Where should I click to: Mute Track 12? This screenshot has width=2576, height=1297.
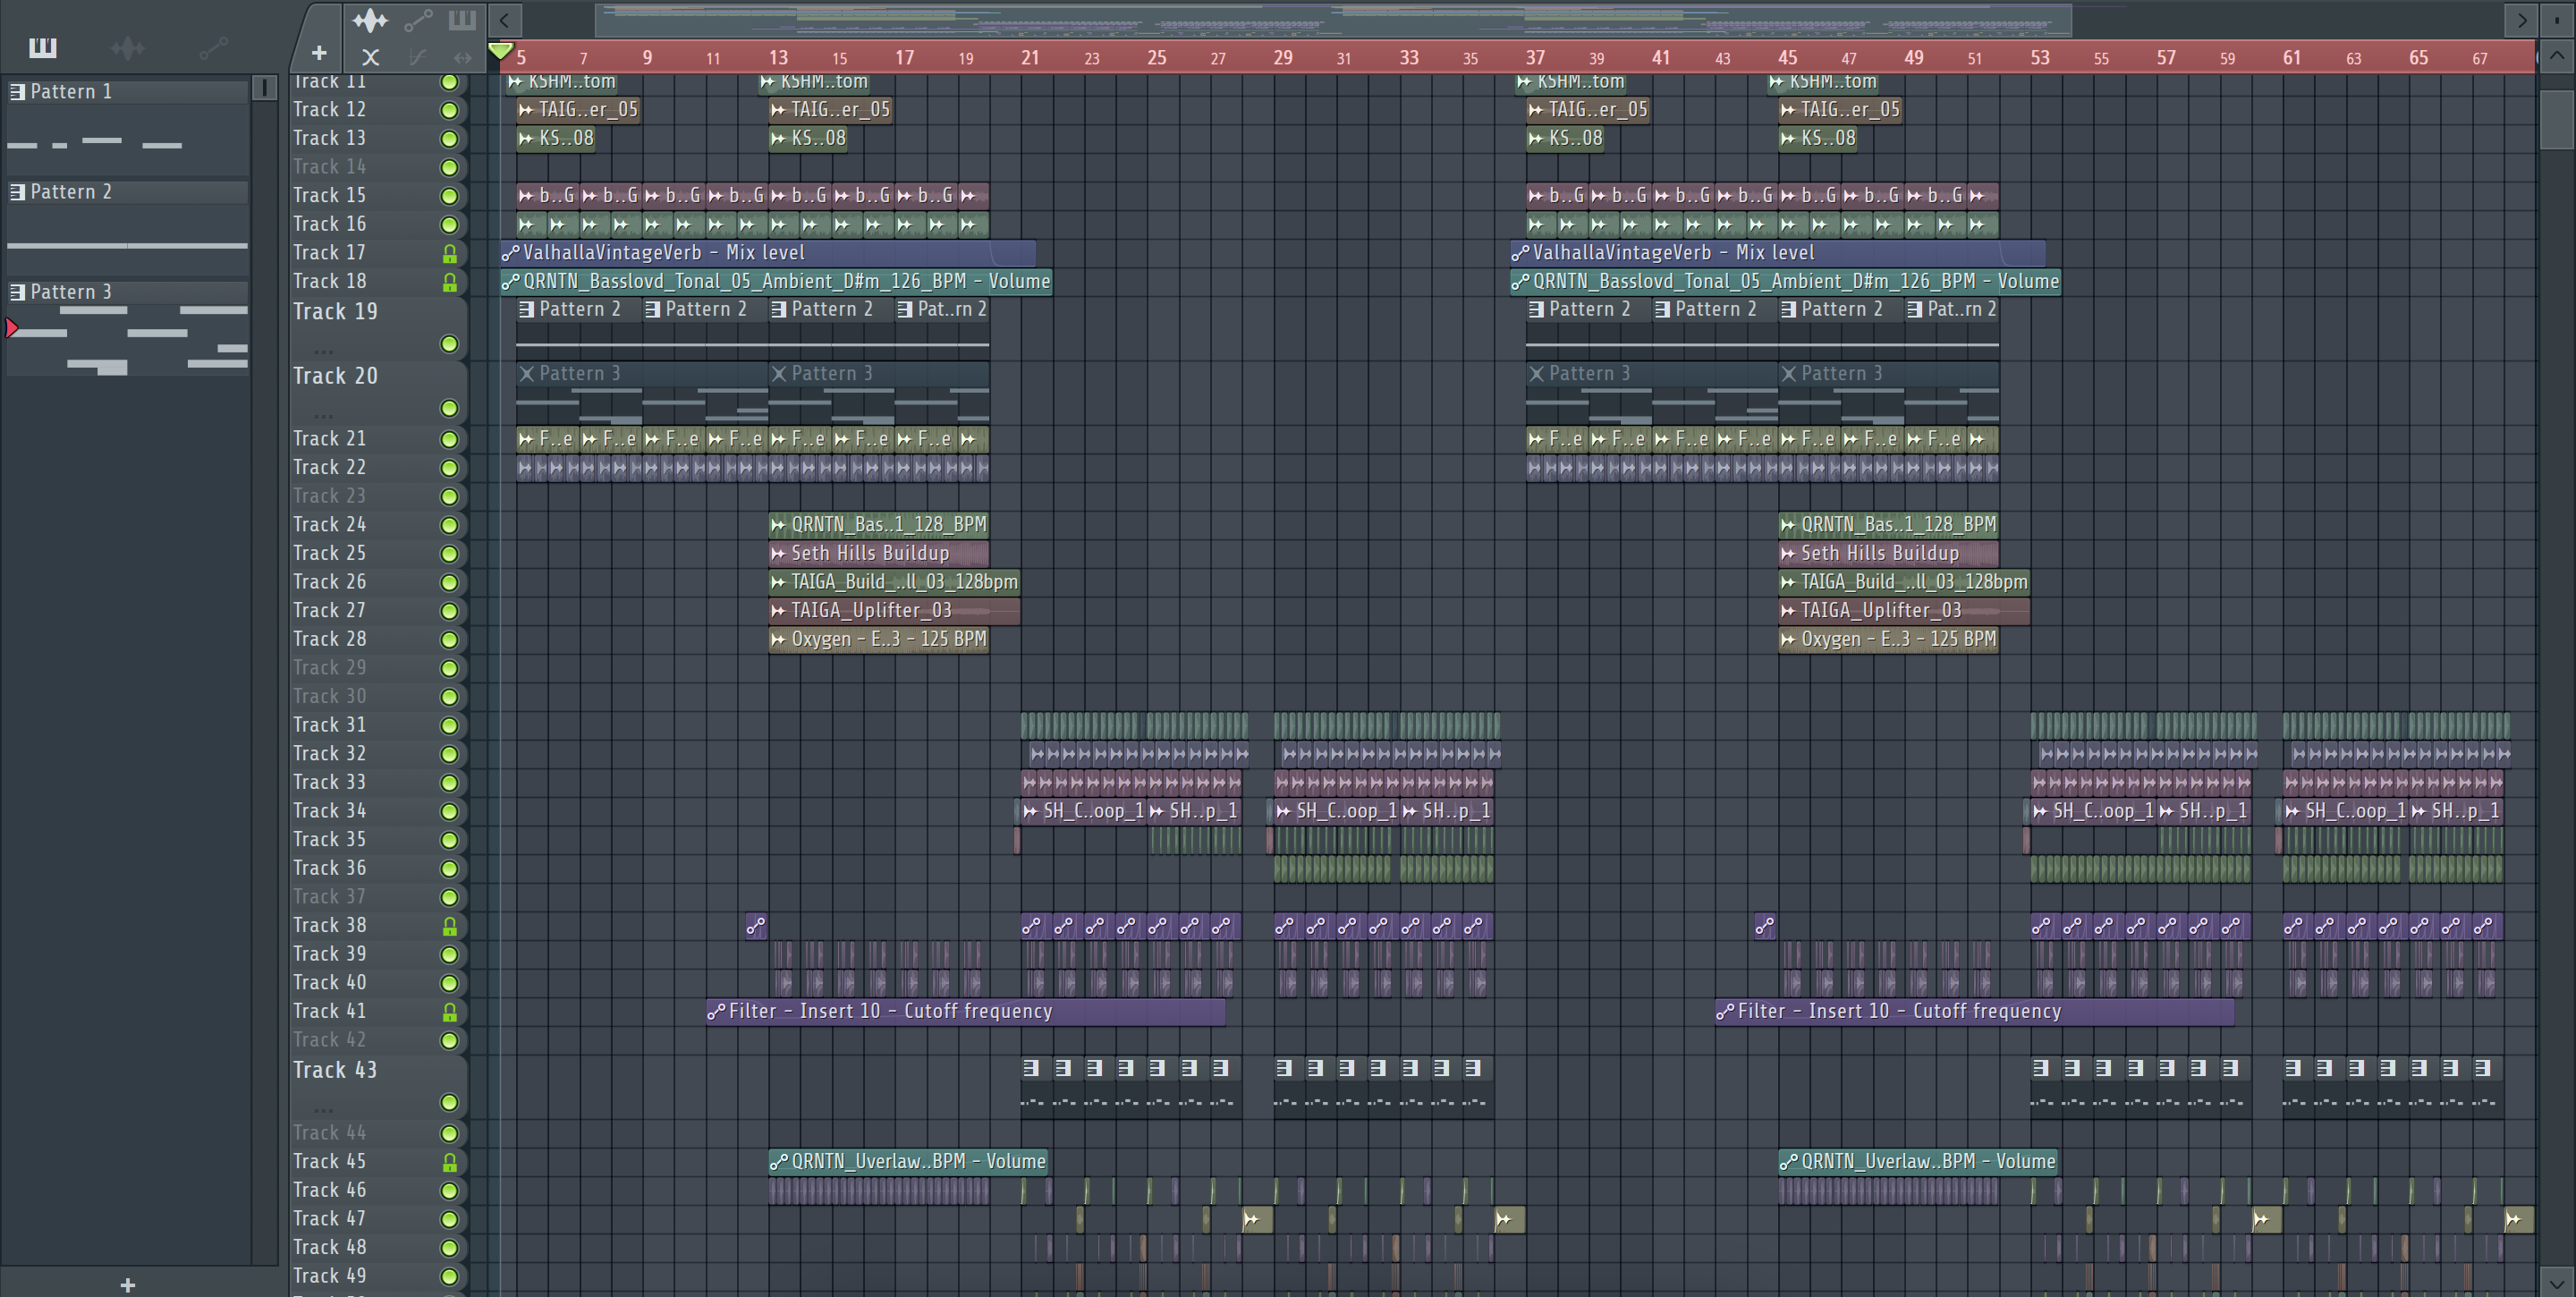pyautogui.click(x=450, y=110)
